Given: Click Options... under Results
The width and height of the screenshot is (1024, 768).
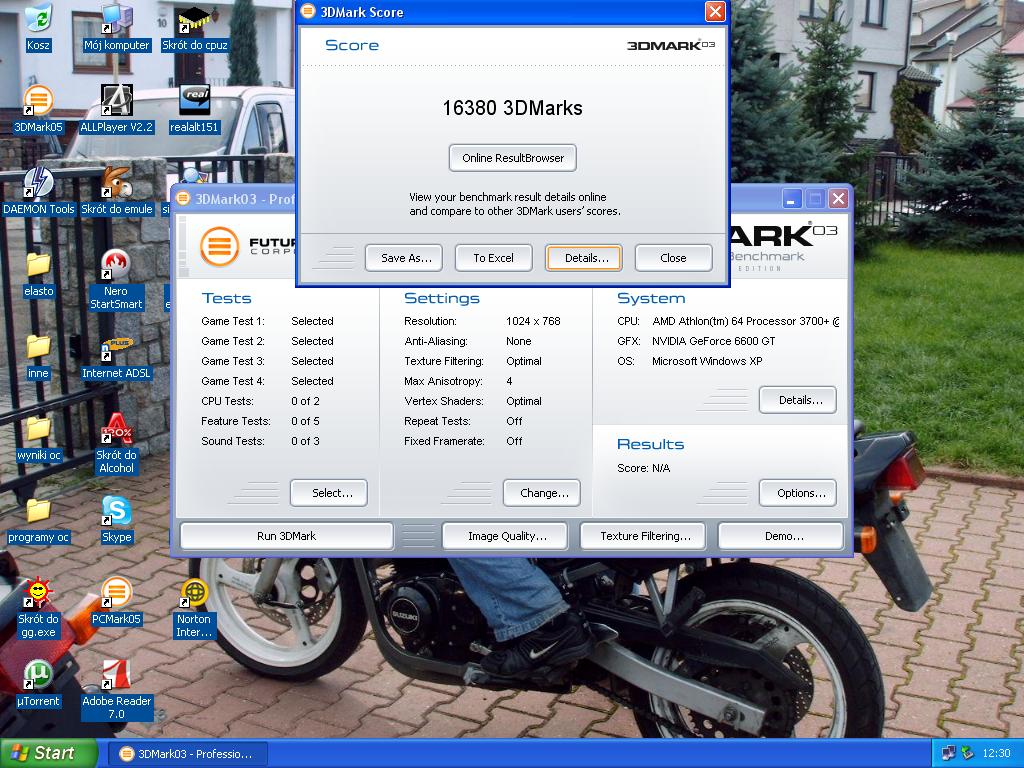Looking at the screenshot, I should (x=797, y=493).
